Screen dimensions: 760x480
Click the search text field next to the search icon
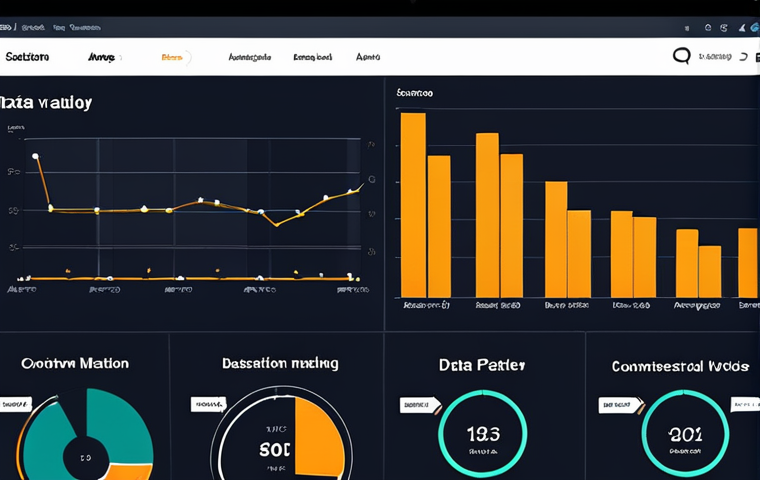click(715, 57)
